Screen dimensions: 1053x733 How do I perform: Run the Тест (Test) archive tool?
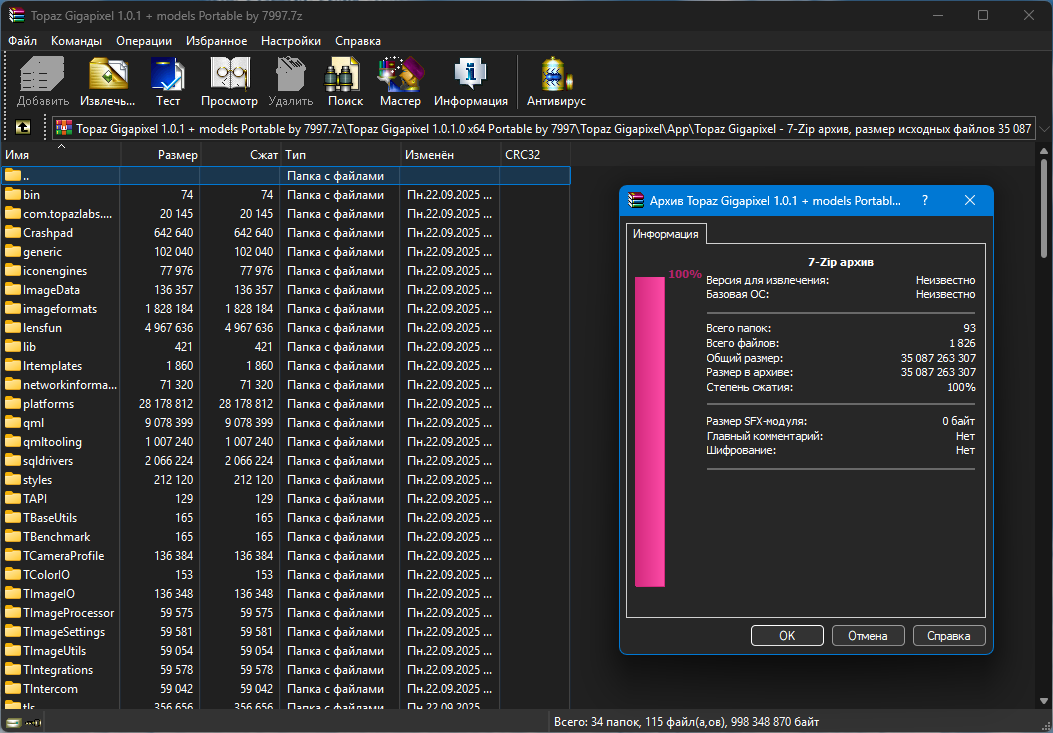click(168, 80)
